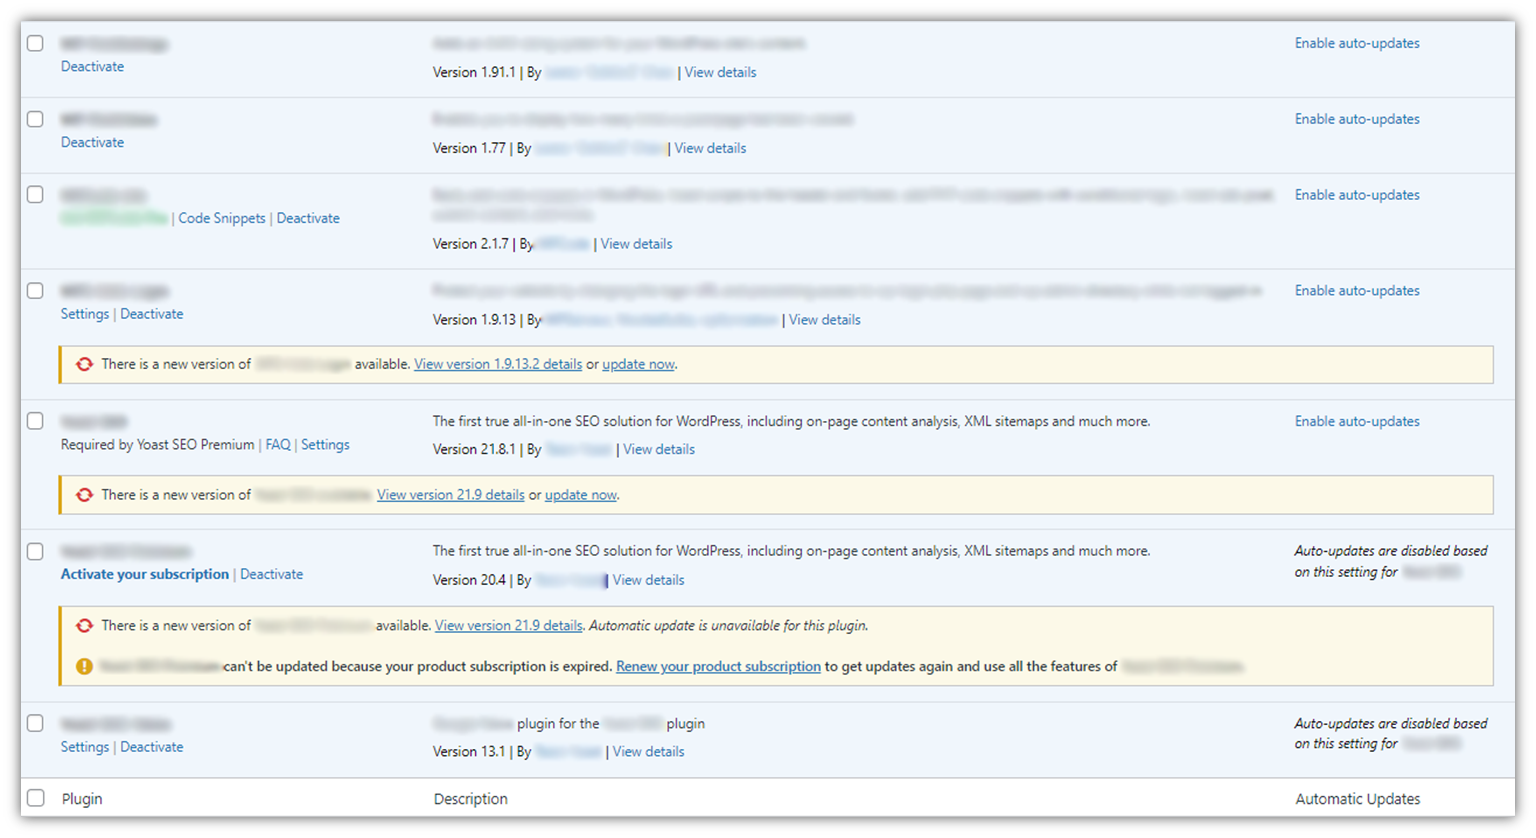The width and height of the screenshot is (1536, 838).
Task: Tick checkbox for plugin version 1.91.1
Action: point(35,44)
